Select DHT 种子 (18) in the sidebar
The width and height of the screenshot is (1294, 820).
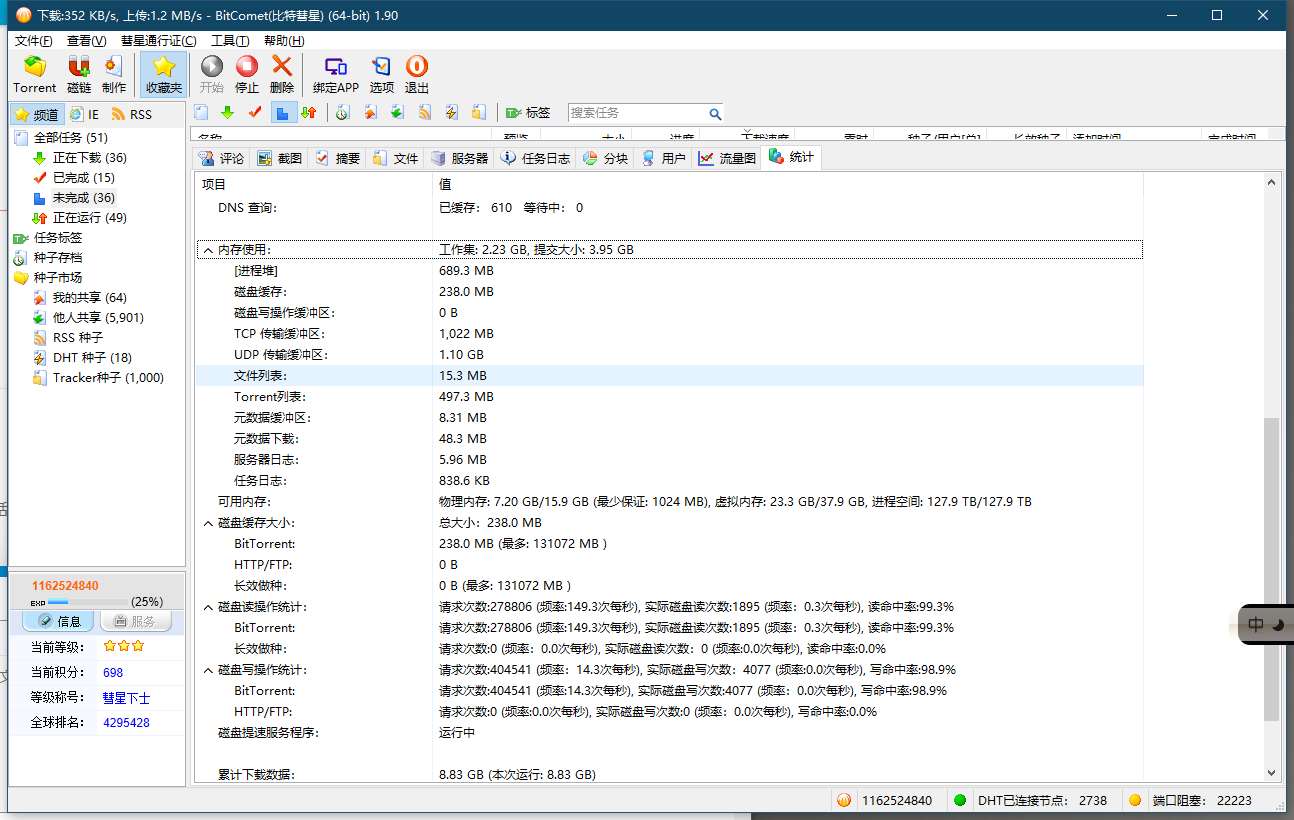(92, 358)
